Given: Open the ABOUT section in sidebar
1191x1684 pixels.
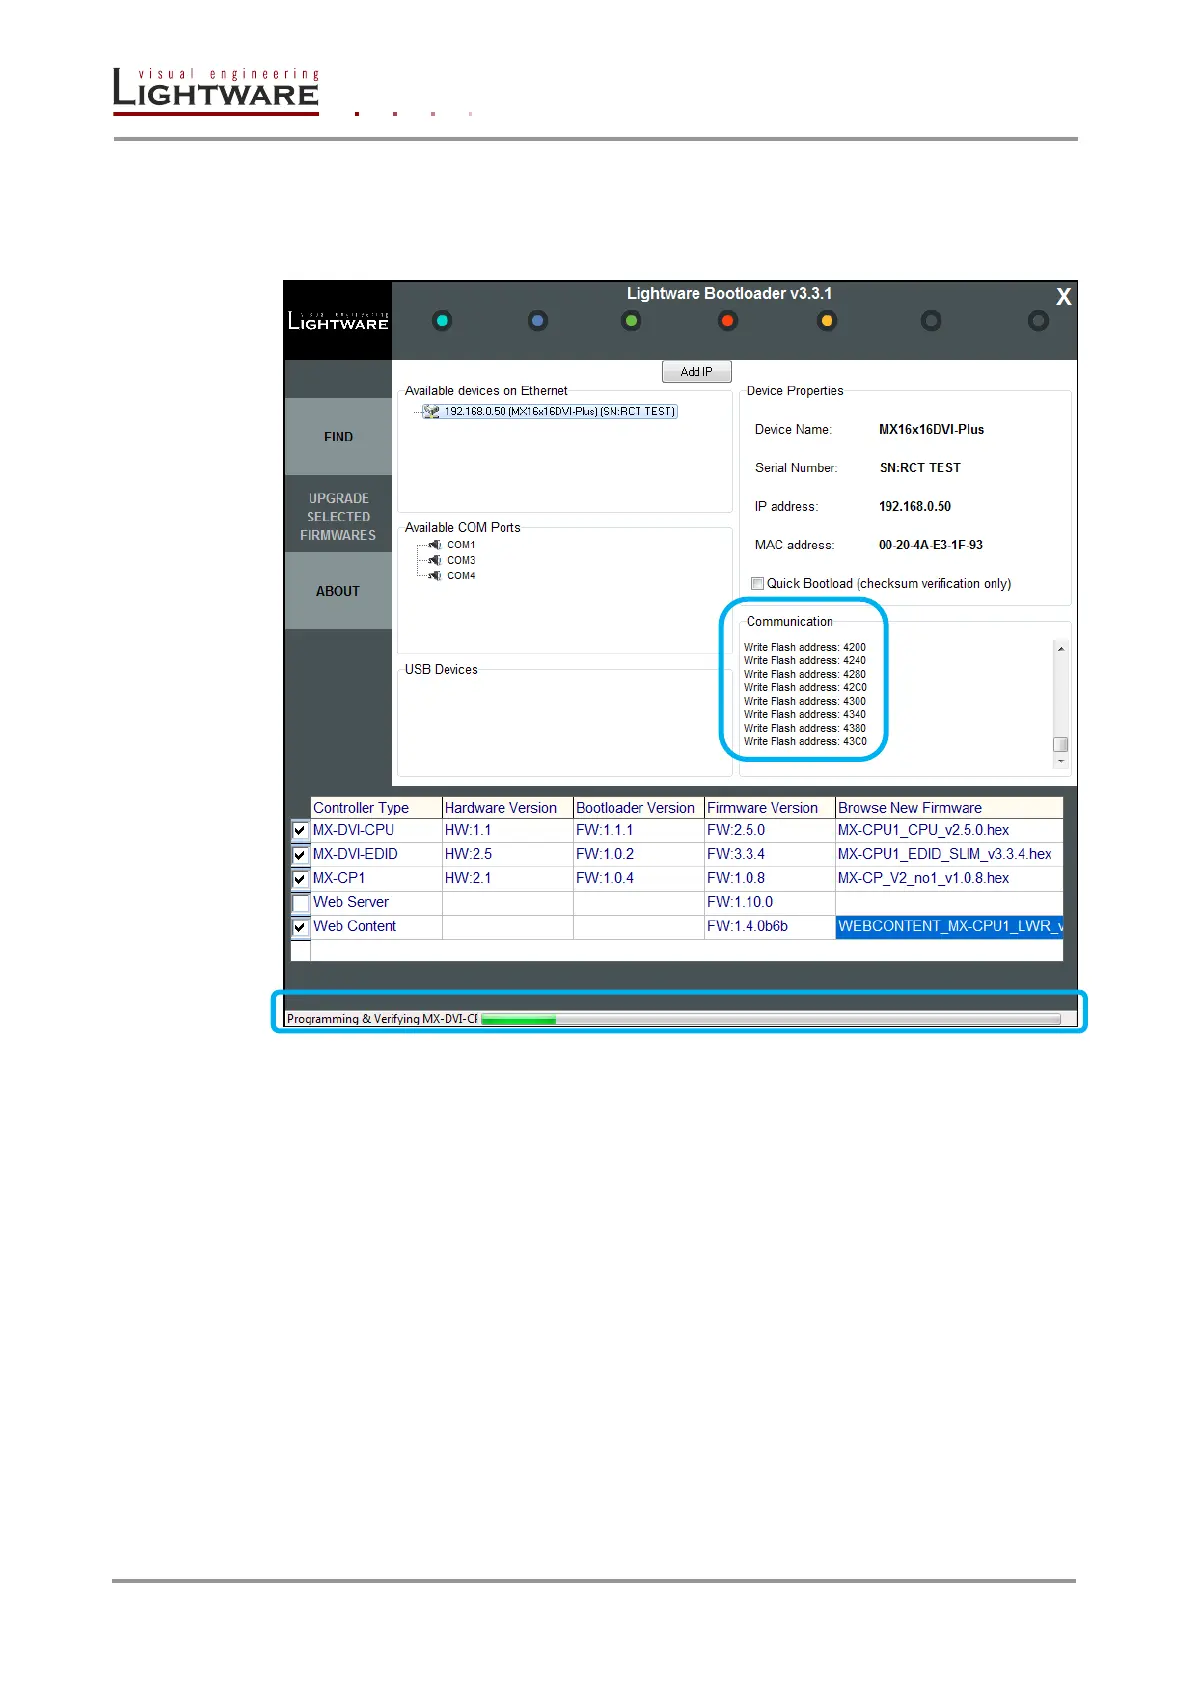Looking at the screenshot, I should pos(338,591).
